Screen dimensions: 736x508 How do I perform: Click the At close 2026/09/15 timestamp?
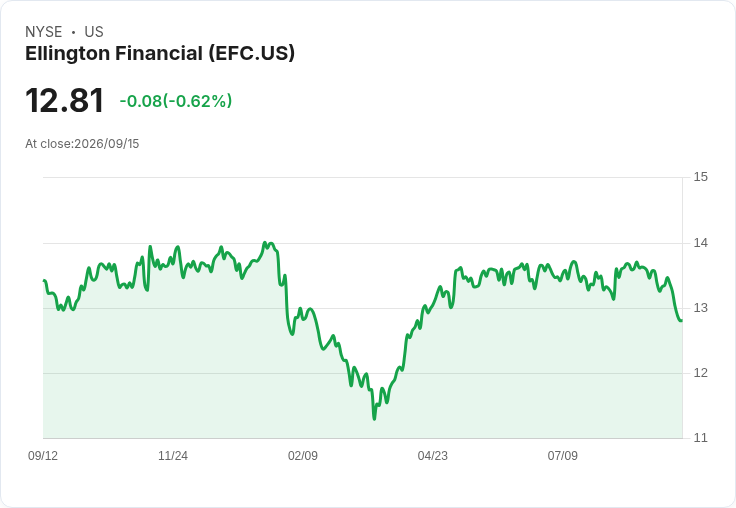coord(82,144)
